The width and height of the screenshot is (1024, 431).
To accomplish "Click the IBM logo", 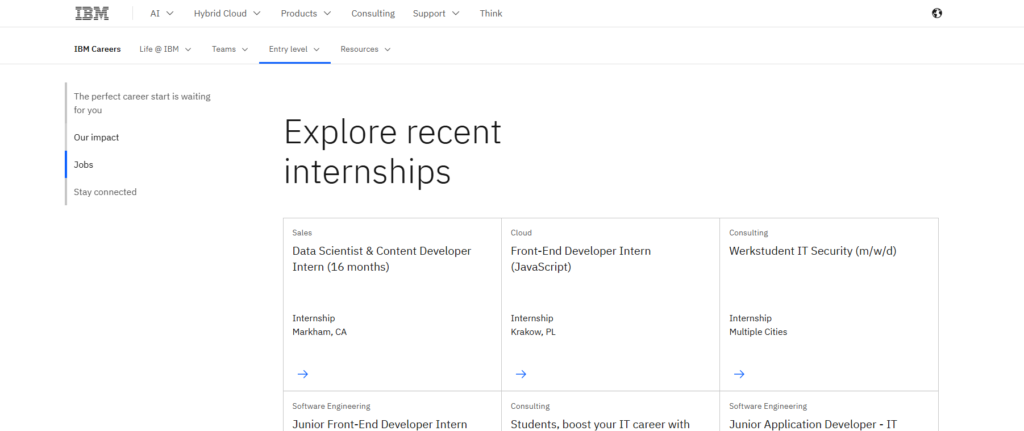I will click(91, 13).
